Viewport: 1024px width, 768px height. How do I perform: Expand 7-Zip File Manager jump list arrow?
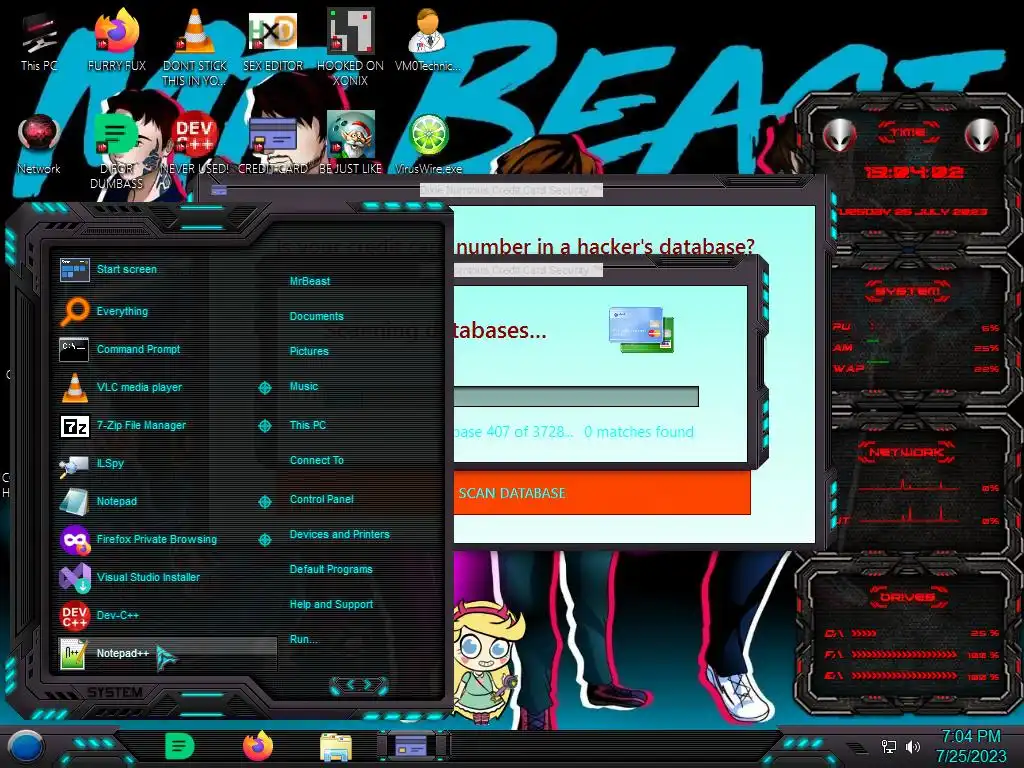264,426
